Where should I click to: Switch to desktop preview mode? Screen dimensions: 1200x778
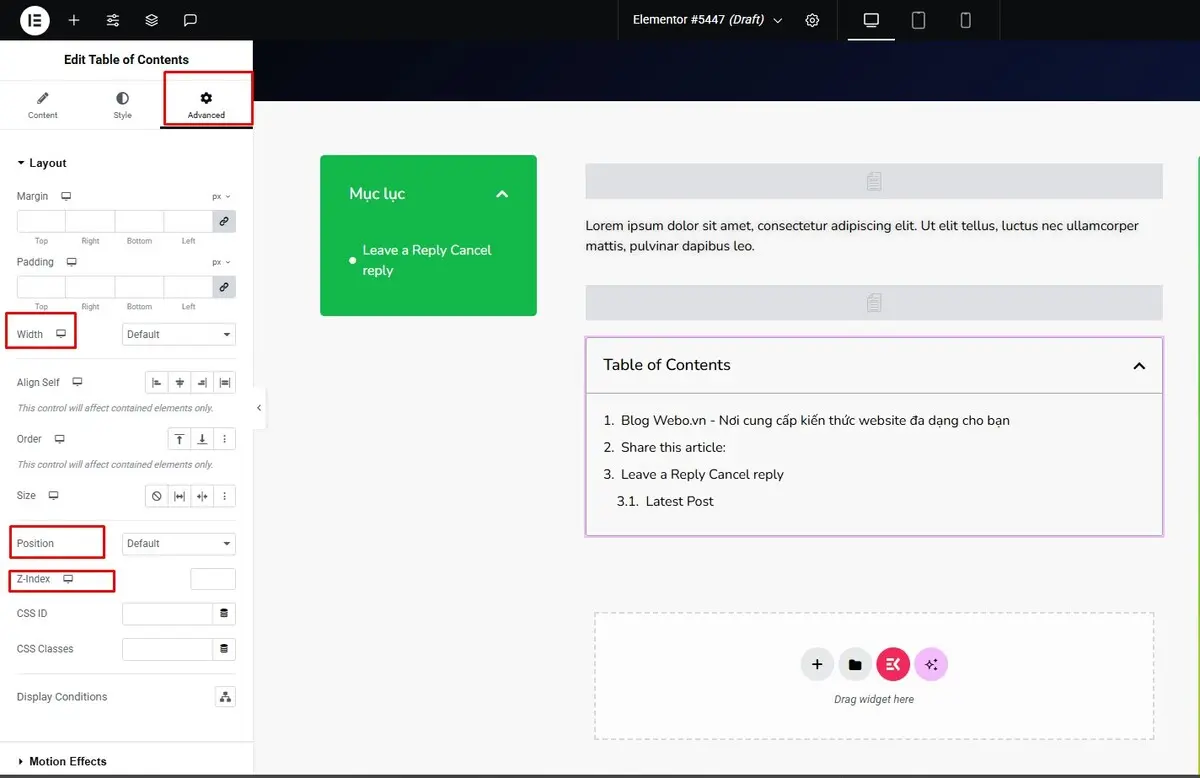coord(871,20)
